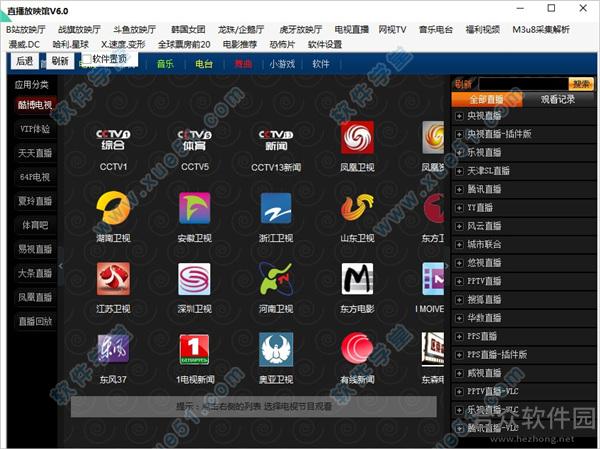Select 凤凰直播 in the app categories
Screen dimensions: 600x449
pyautogui.click(x=35, y=297)
